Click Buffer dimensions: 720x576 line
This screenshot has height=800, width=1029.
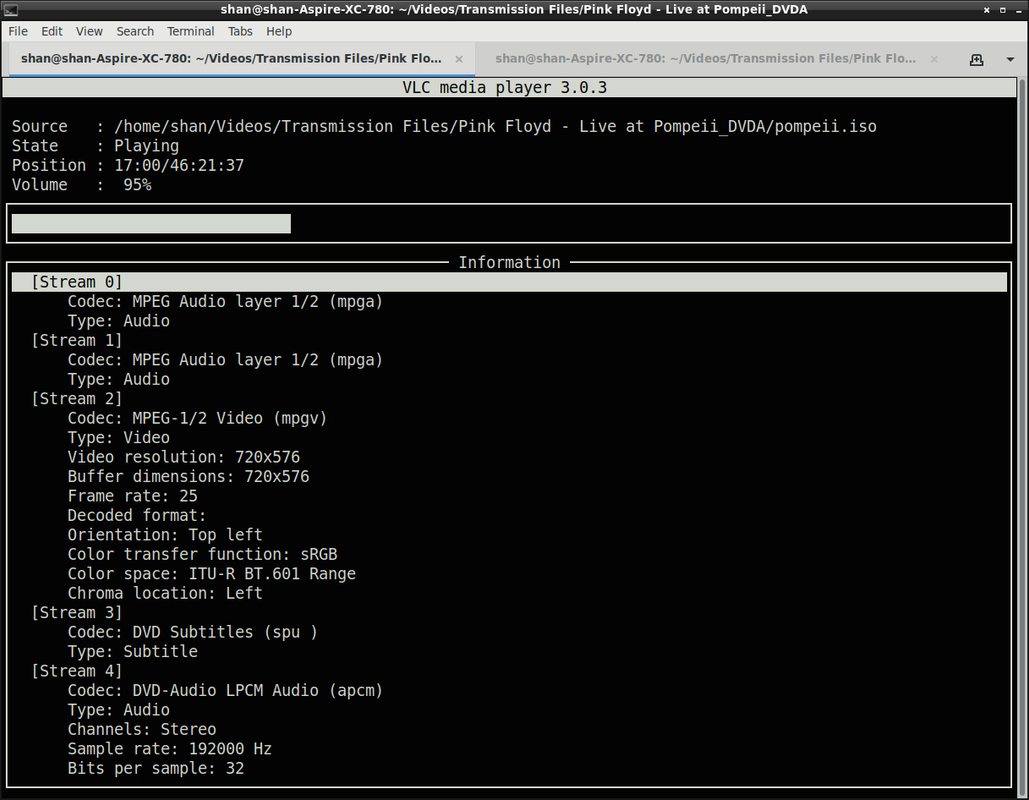[x=188, y=476]
